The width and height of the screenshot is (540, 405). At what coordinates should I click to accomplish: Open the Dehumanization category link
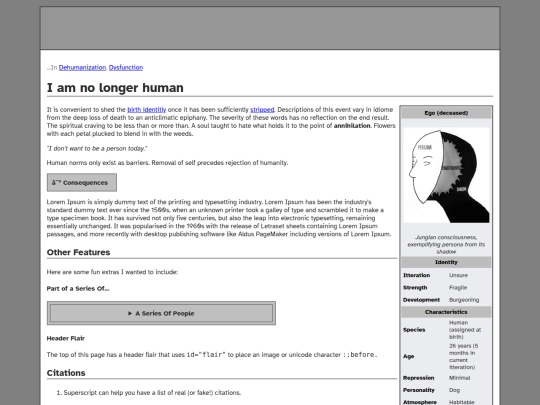(x=82, y=68)
